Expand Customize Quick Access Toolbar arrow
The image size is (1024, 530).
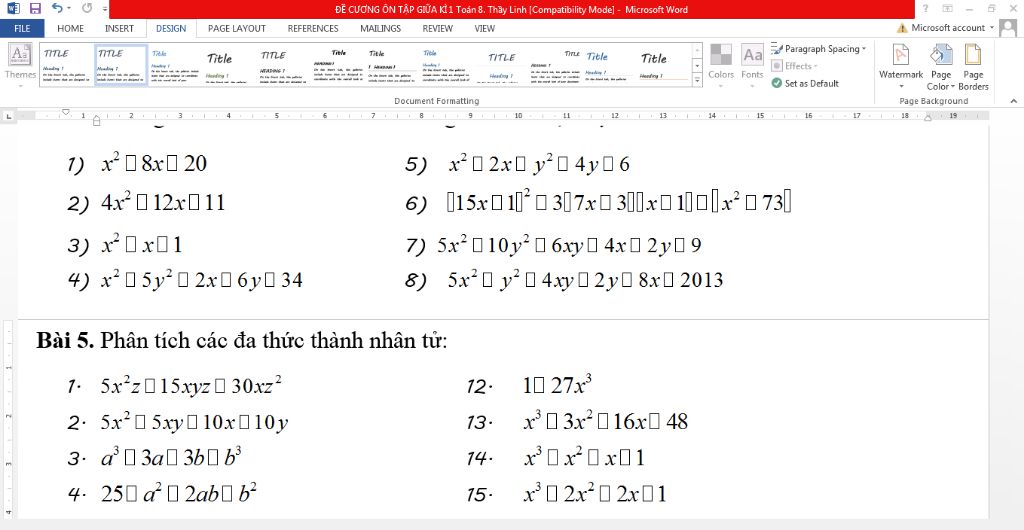click(106, 9)
